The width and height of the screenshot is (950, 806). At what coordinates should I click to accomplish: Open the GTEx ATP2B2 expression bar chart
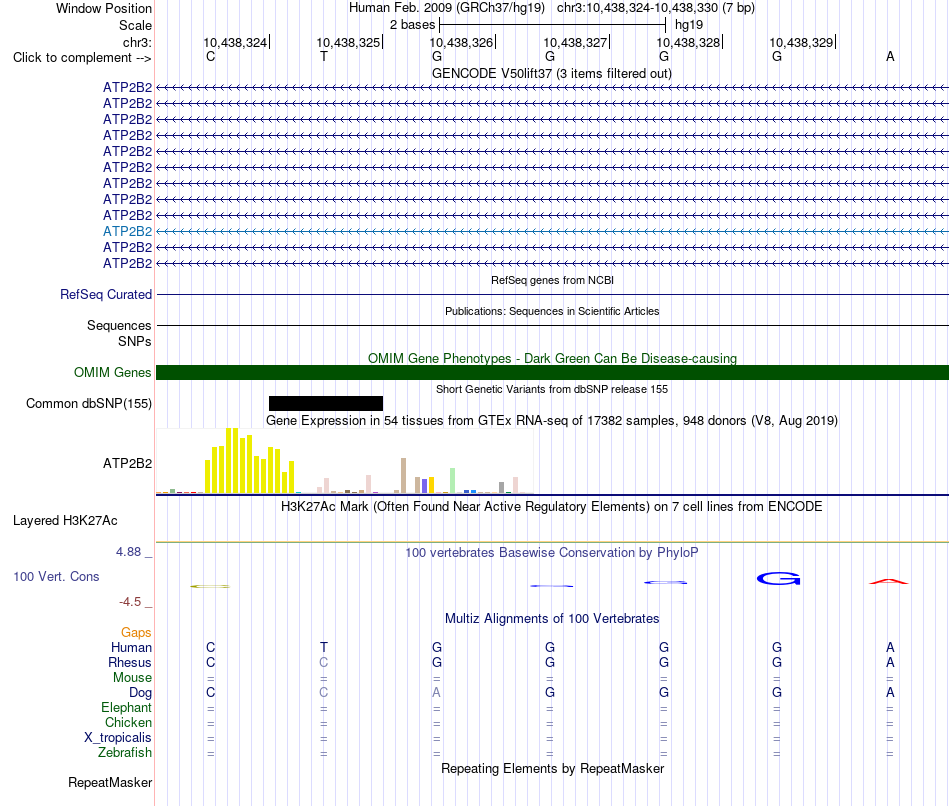tap(344, 461)
